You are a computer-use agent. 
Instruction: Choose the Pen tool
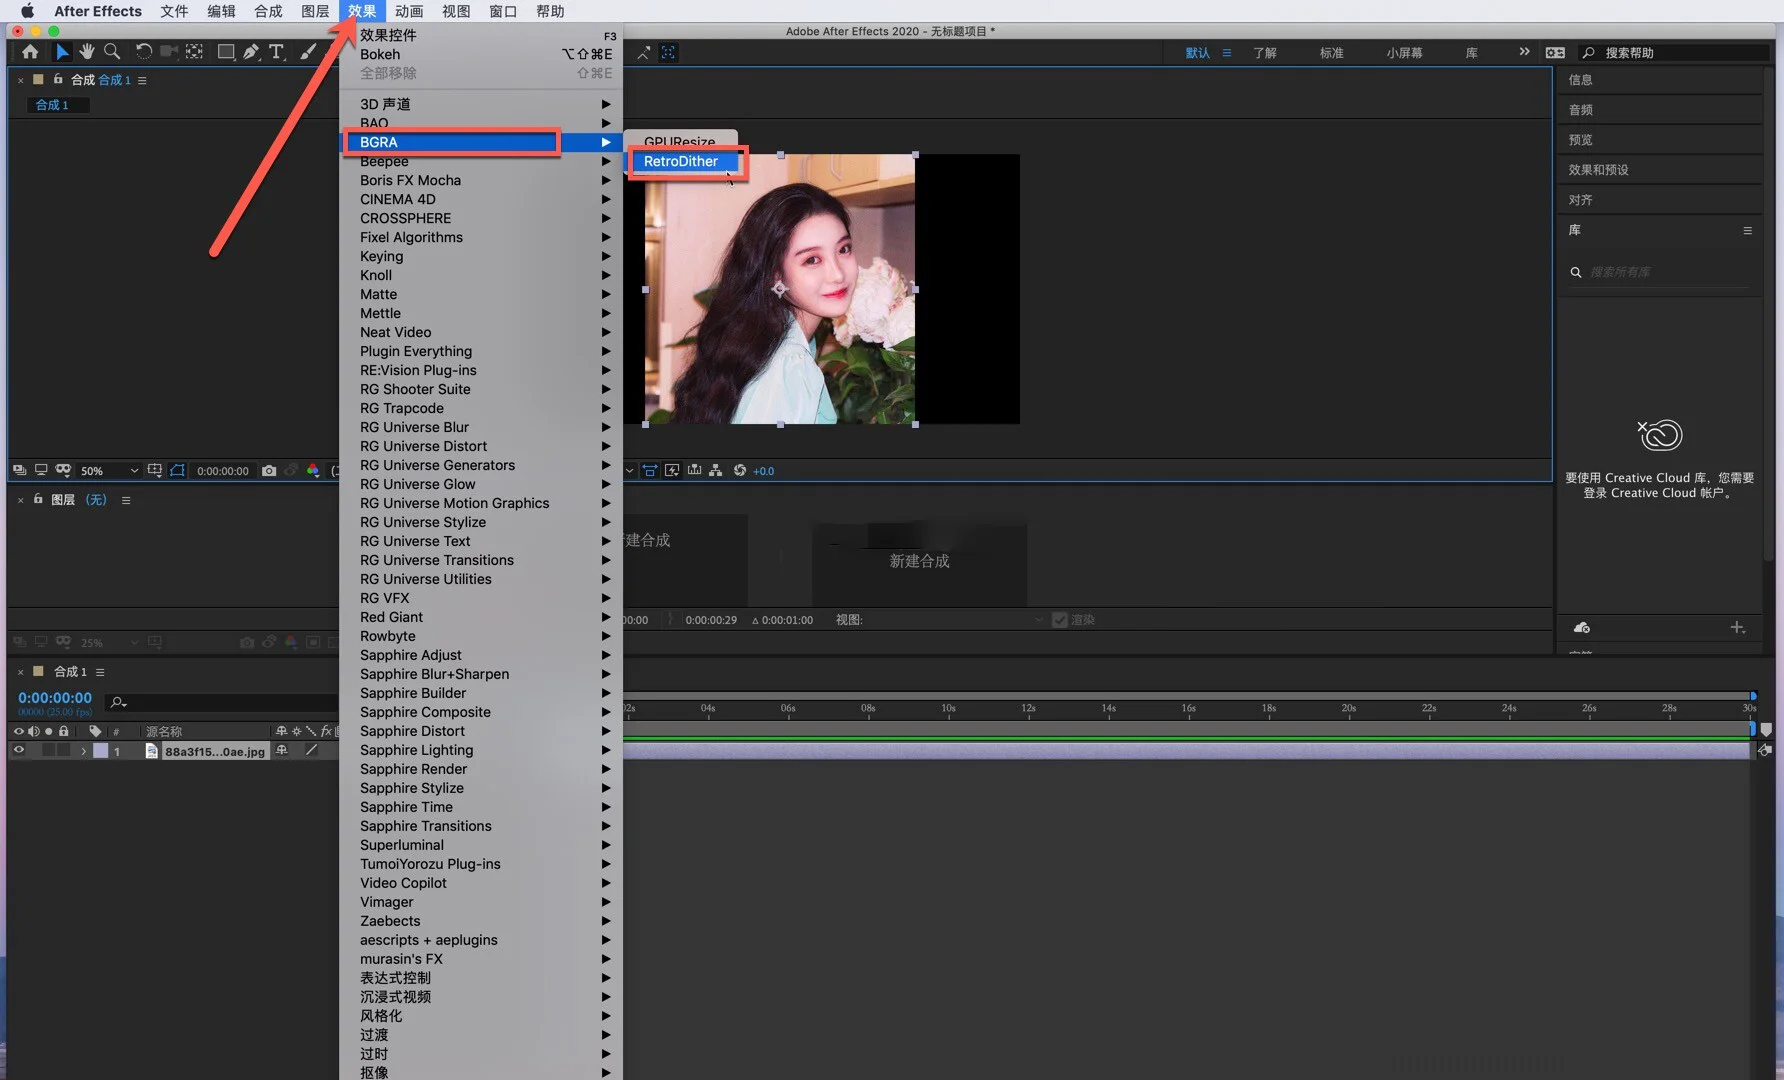tap(251, 52)
